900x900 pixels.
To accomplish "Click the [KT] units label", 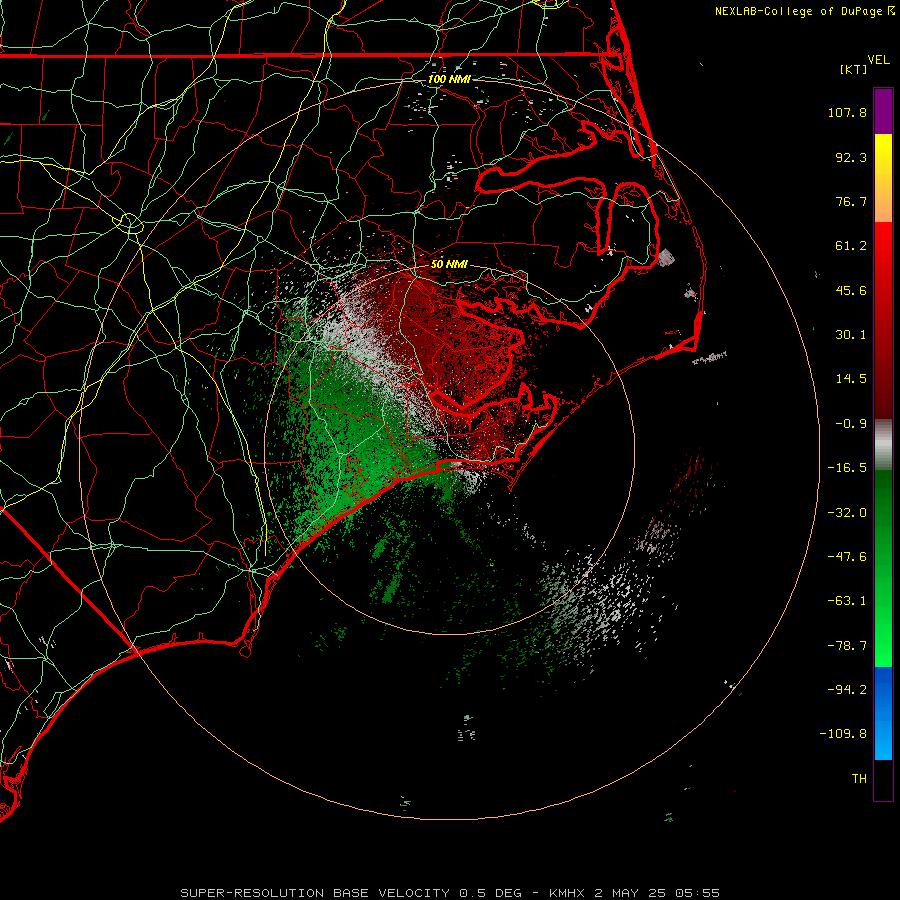I will tap(854, 69).
